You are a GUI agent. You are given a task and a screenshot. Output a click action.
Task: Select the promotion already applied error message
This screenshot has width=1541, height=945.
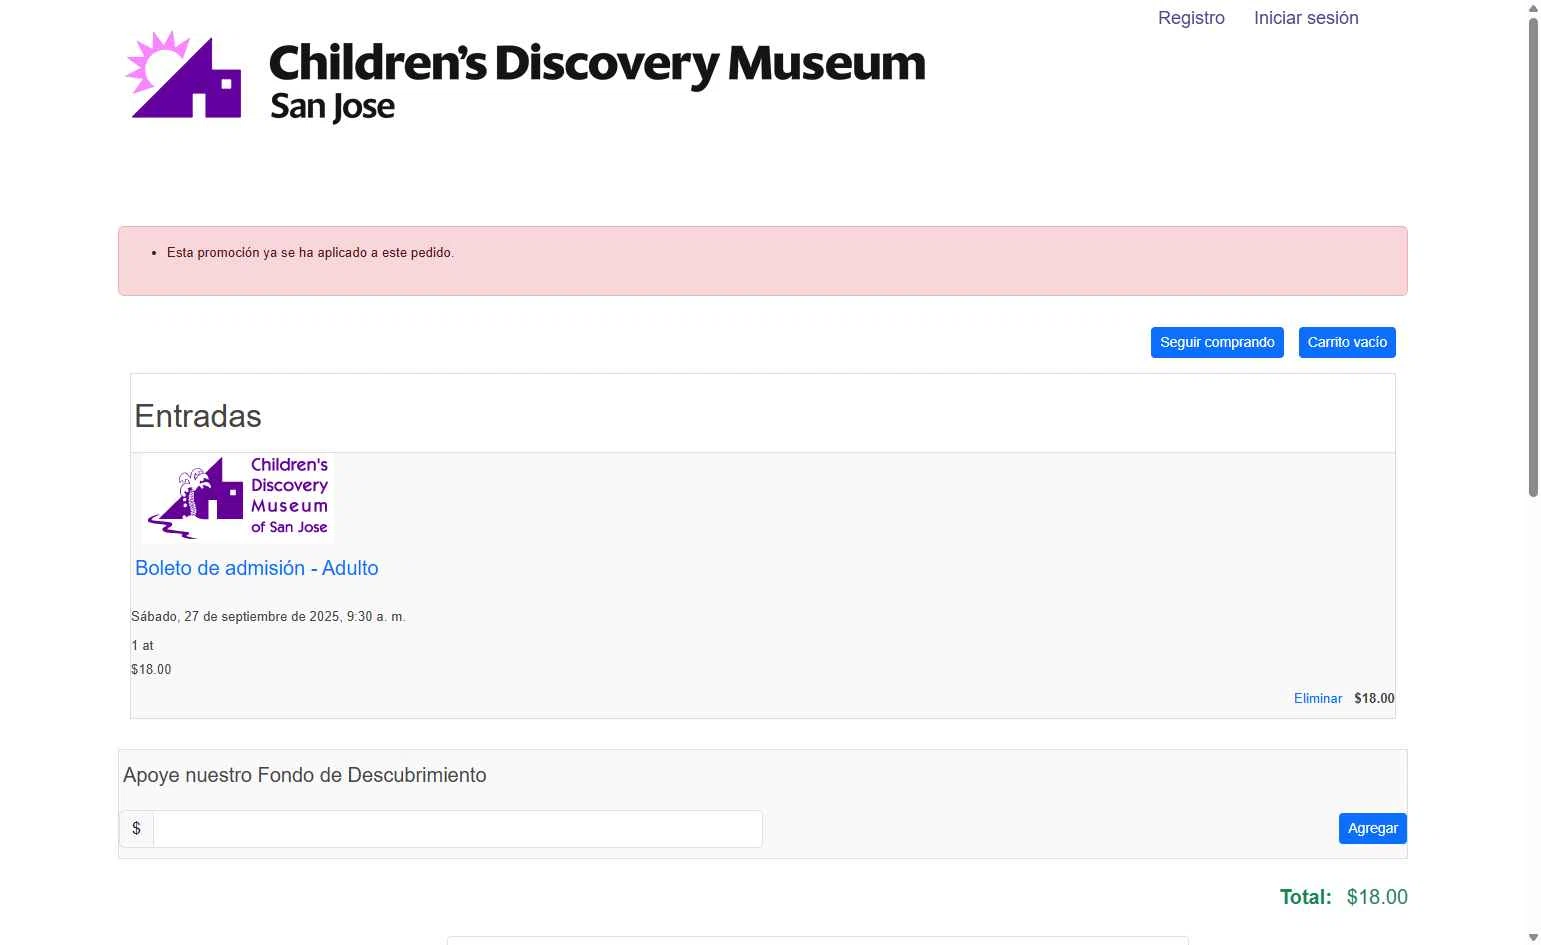310,253
